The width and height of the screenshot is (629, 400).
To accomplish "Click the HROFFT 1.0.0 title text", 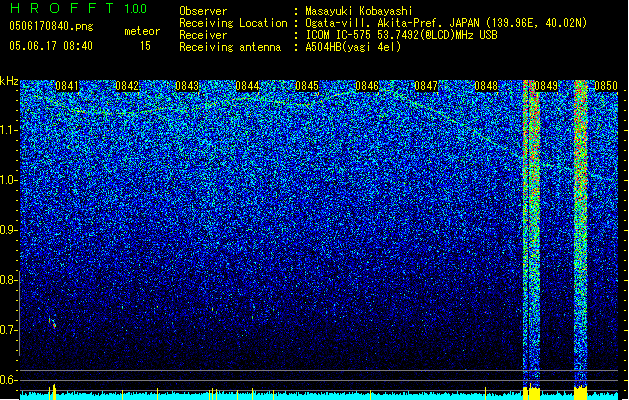I will pyautogui.click(x=78, y=8).
